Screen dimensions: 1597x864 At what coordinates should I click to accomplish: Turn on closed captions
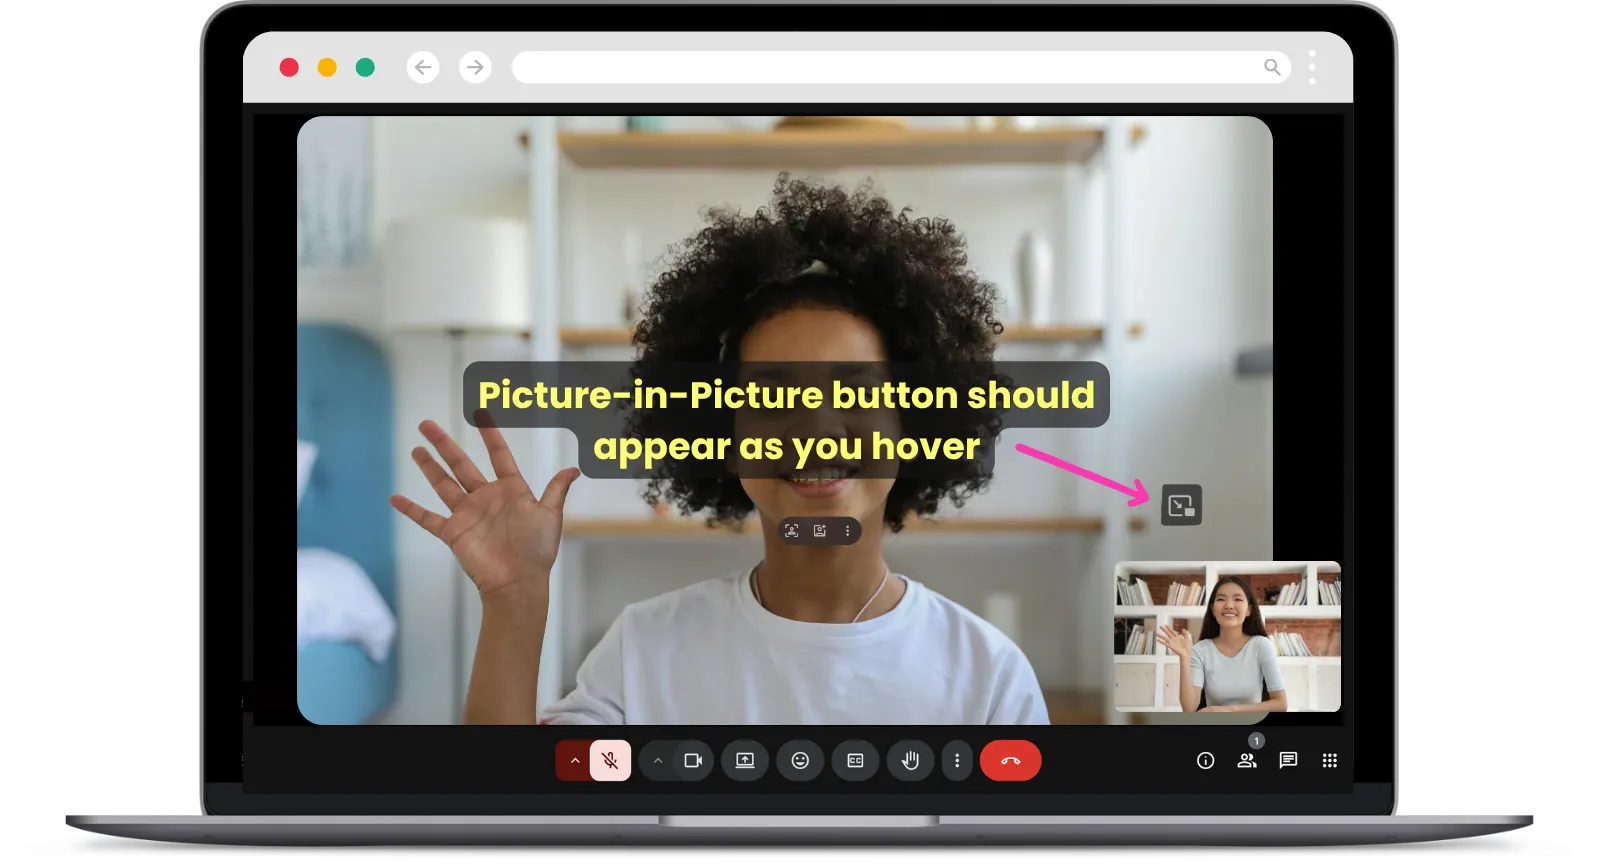(855, 761)
